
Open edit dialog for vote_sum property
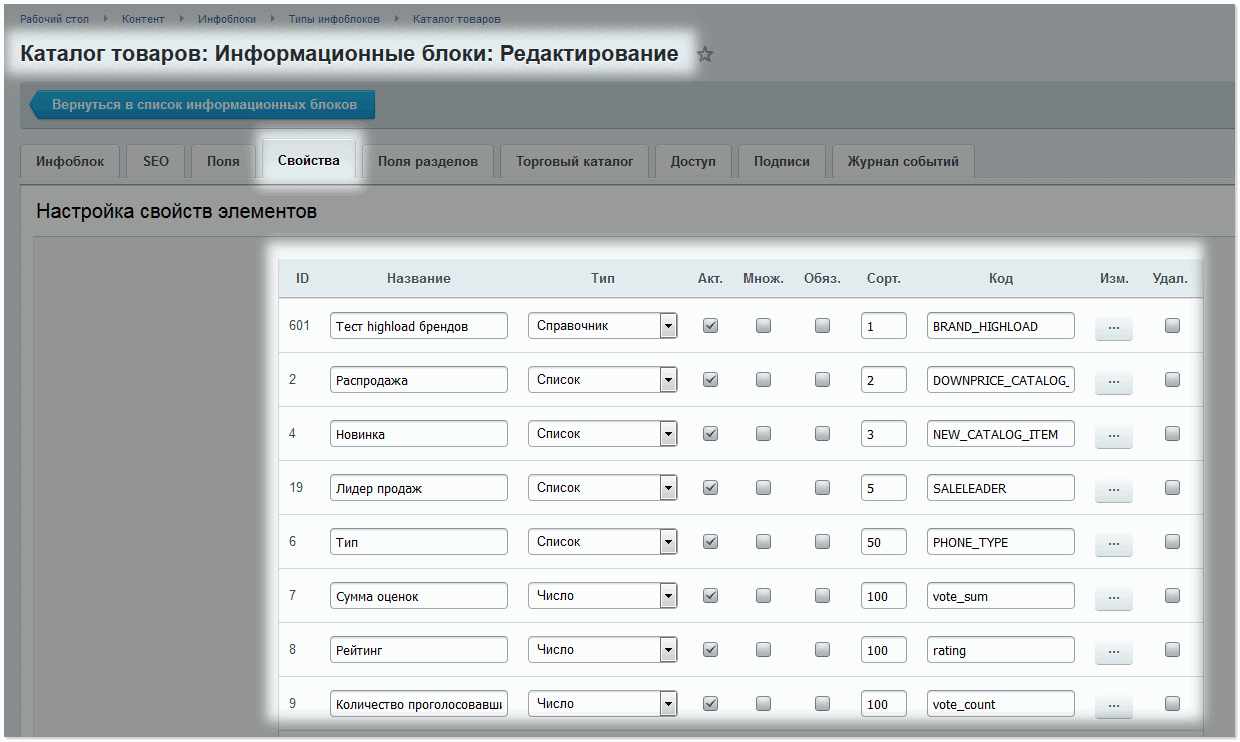pos(1113,596)
